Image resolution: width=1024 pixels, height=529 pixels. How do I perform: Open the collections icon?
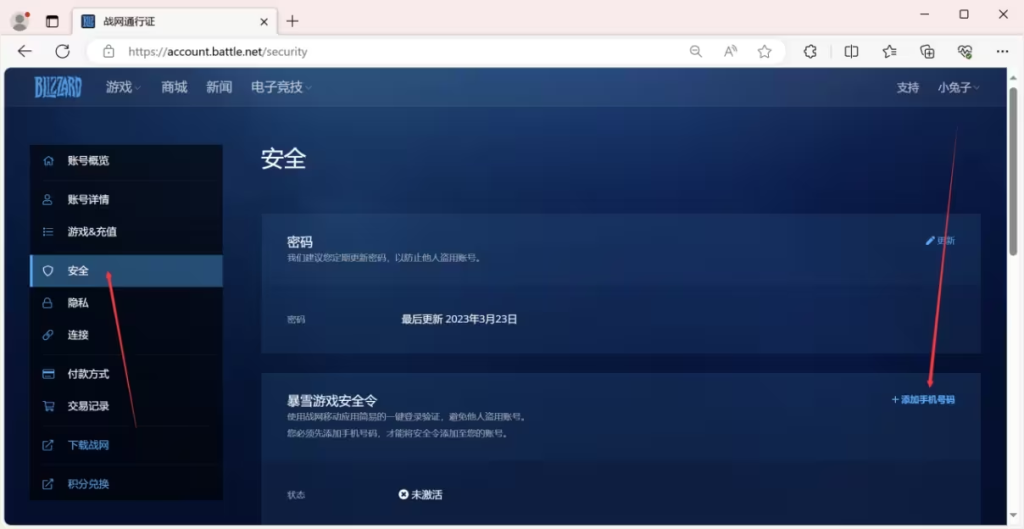click(927, 52)
